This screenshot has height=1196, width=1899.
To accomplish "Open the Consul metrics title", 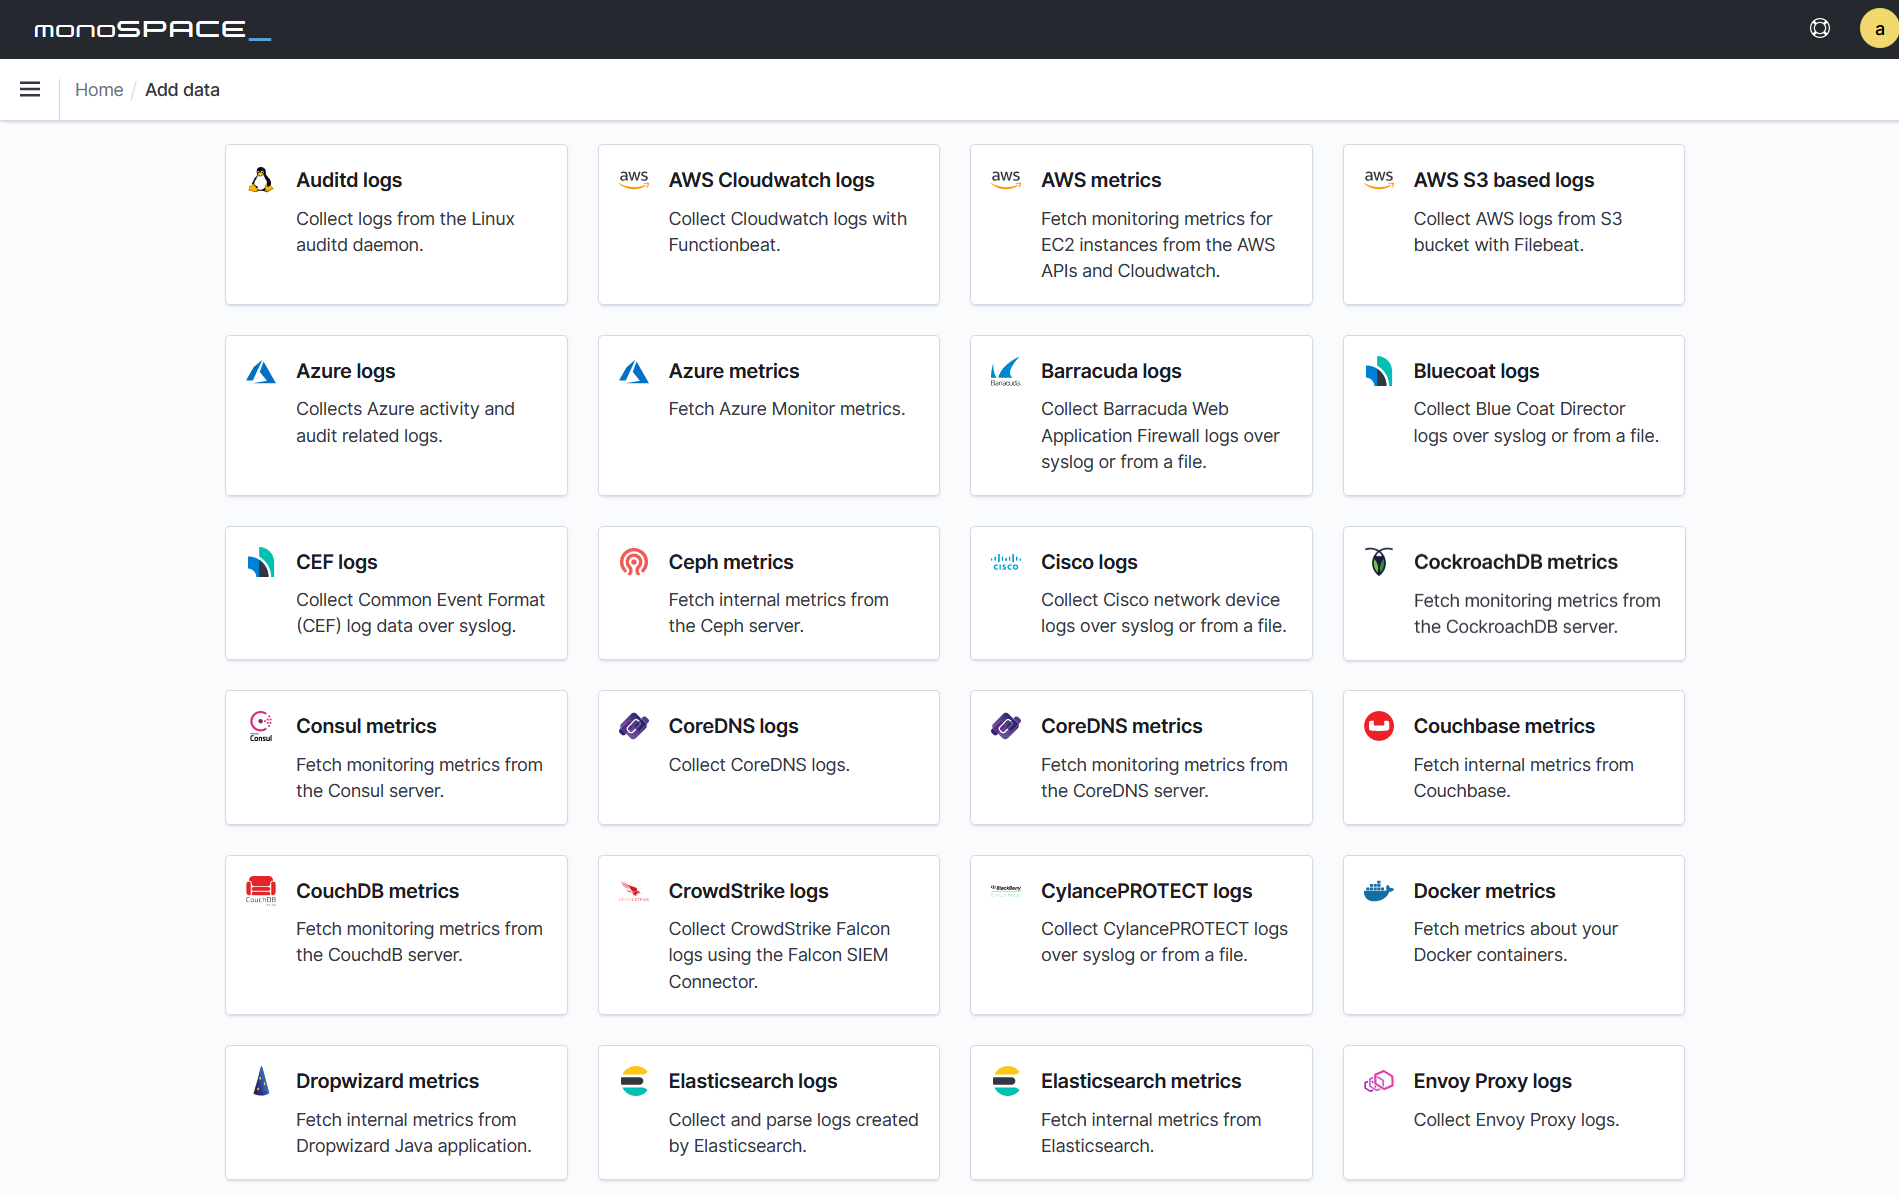I will tap(366, 726).
